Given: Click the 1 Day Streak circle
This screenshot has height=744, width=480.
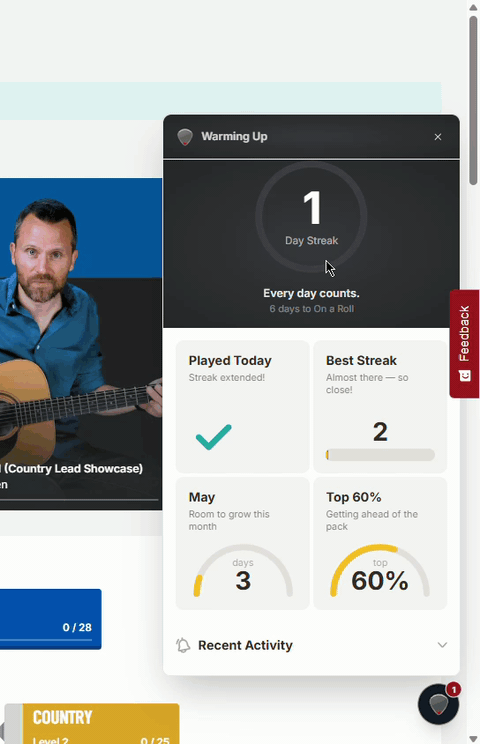Looking at the screenshot, I should click(x=311, y=217).
